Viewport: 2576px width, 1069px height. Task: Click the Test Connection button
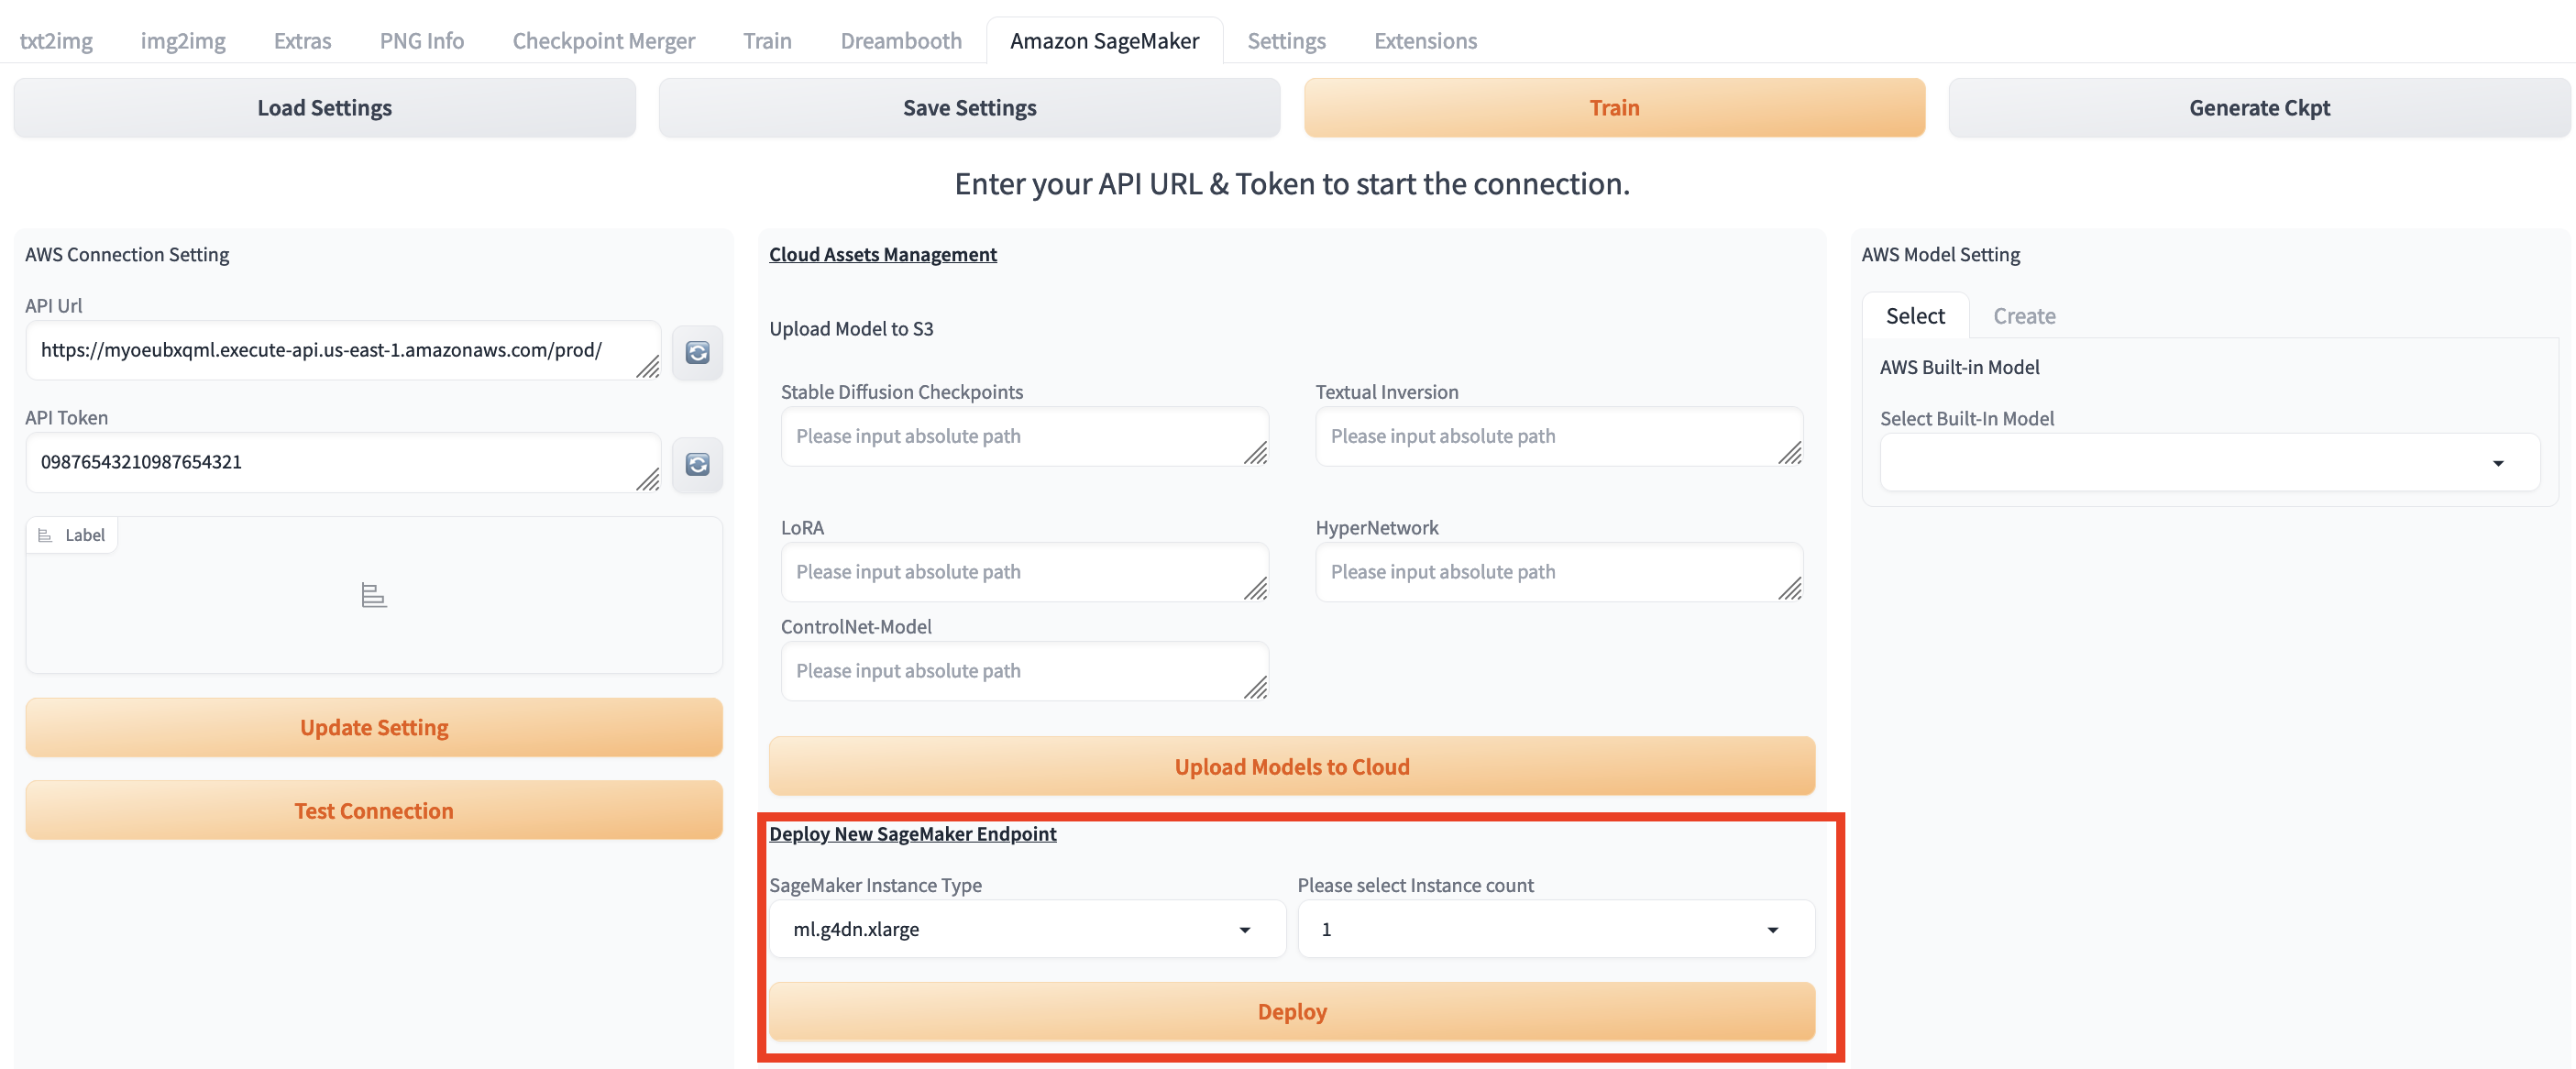click(373, 811)
